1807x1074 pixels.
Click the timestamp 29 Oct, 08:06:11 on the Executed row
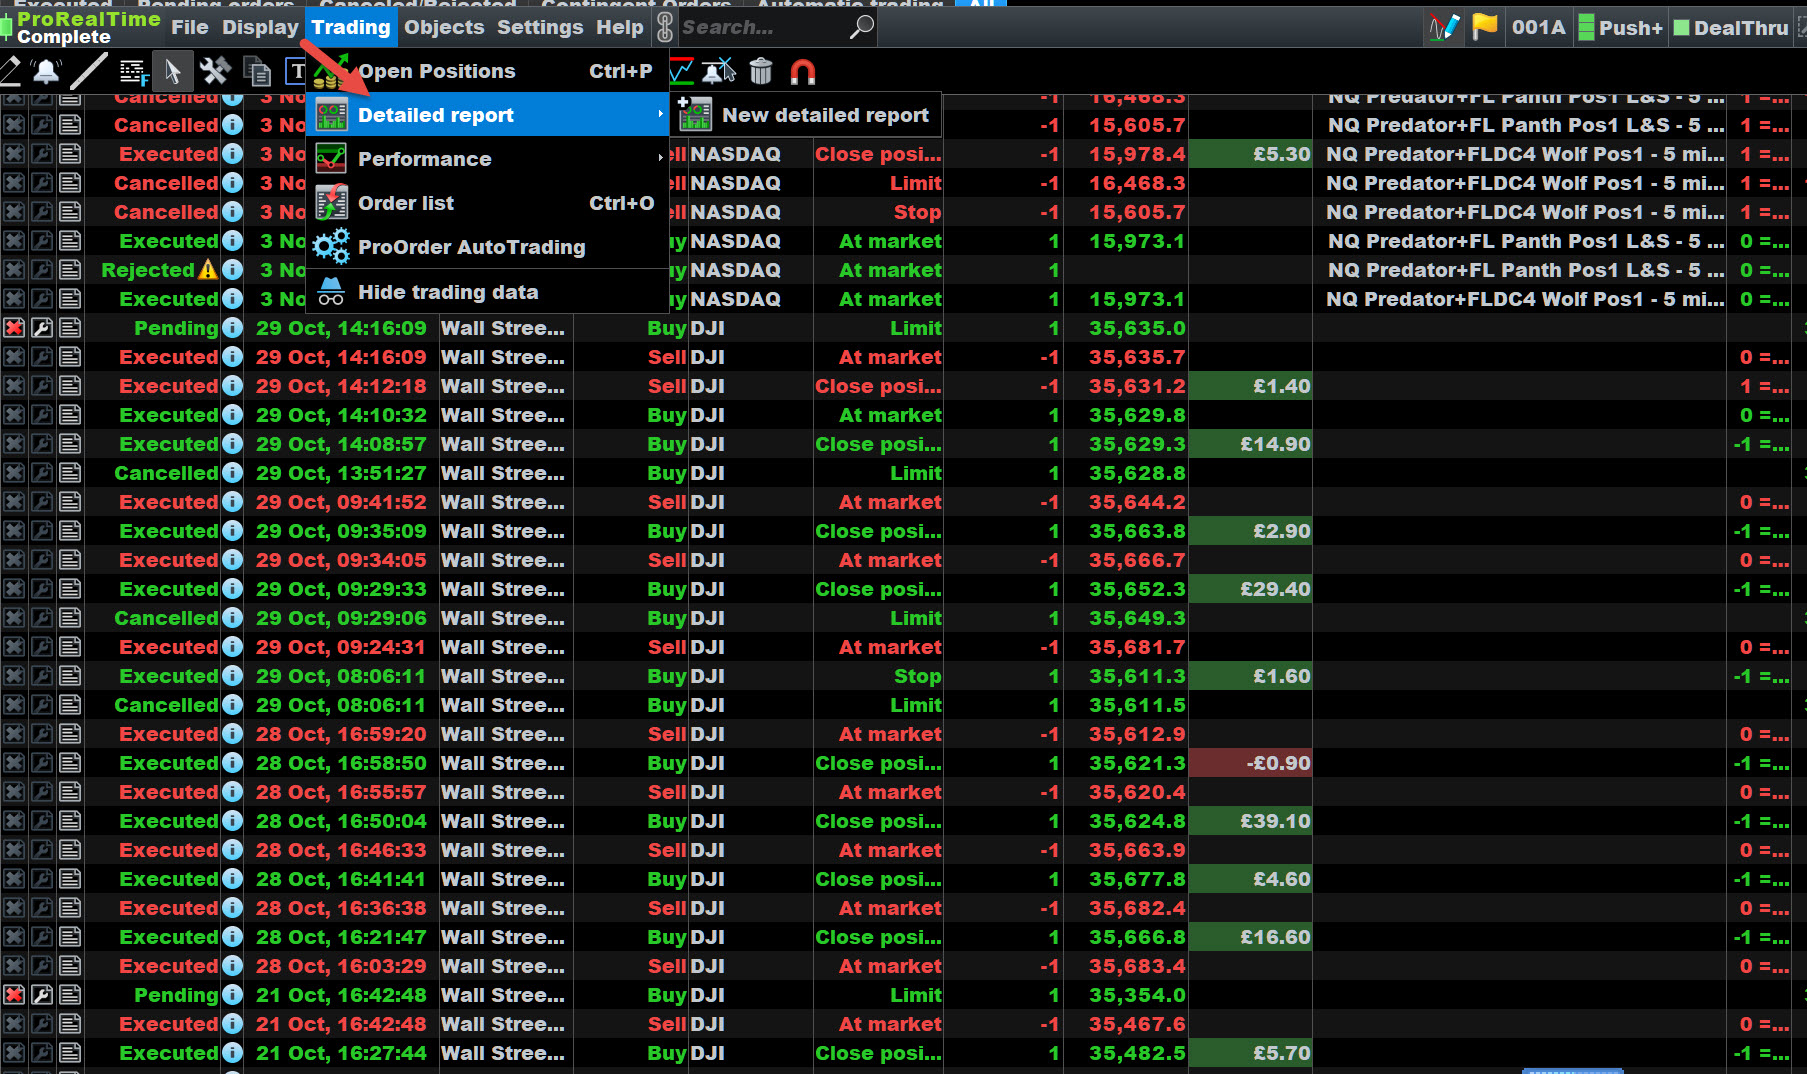(341, 676)
